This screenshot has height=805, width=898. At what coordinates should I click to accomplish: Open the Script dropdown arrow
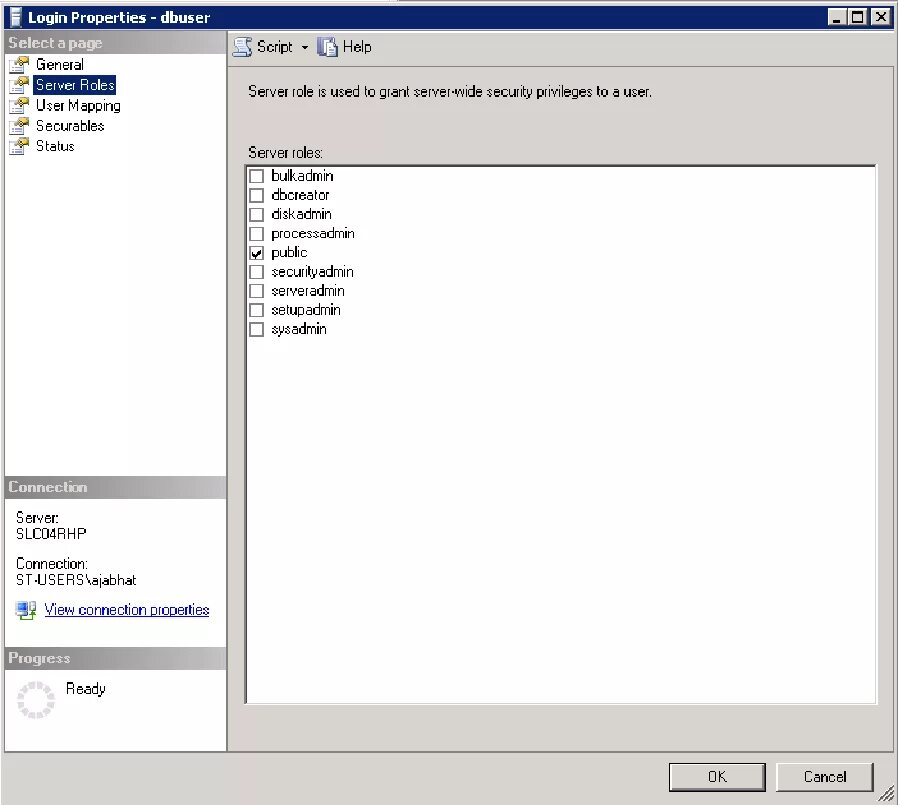(x=305, y=48)
